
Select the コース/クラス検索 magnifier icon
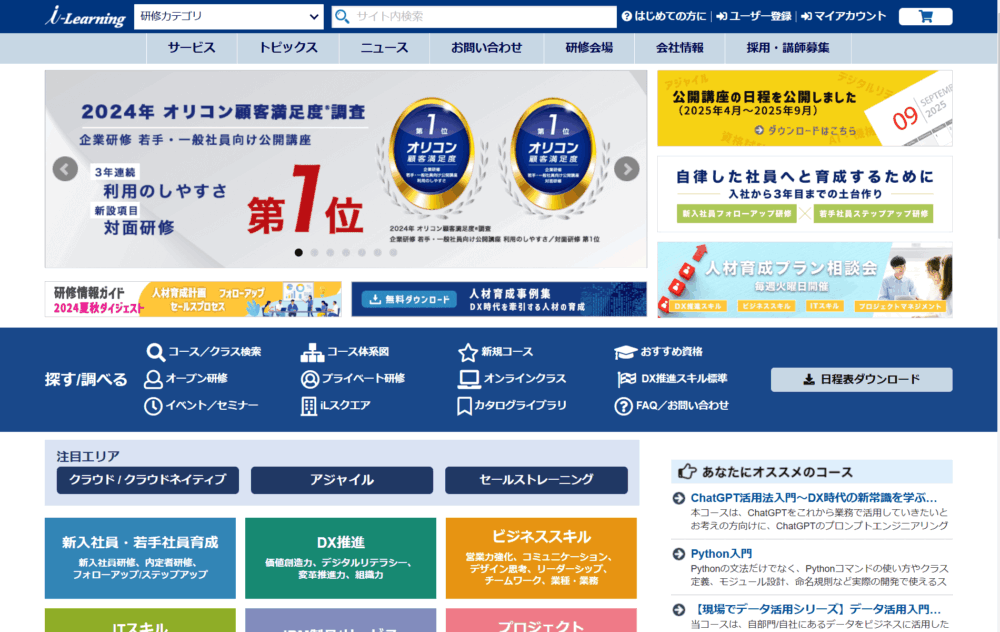point(156,352)
